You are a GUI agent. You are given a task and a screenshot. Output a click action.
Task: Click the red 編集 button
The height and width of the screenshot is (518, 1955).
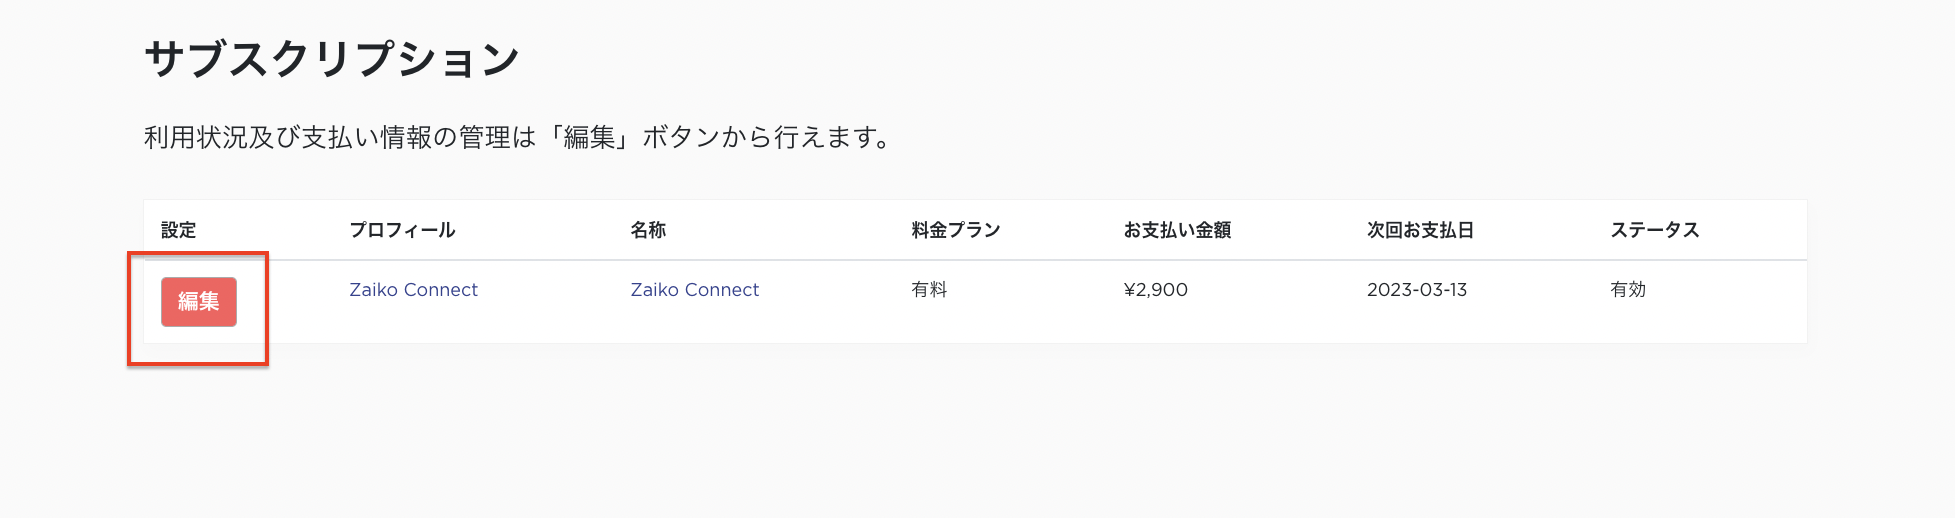(199, 302)
